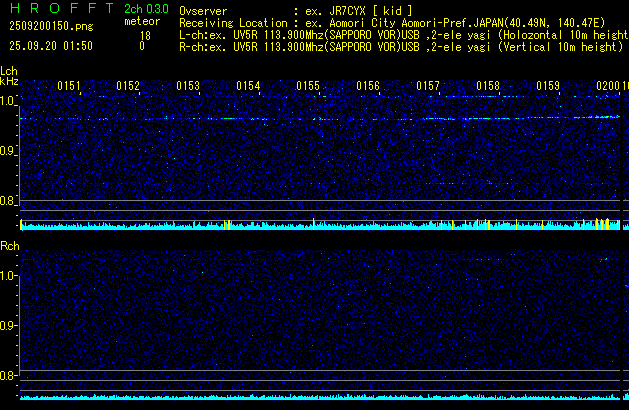
Task: Click the 0.8 frequency label in Rch
Action: coord(9,376)
